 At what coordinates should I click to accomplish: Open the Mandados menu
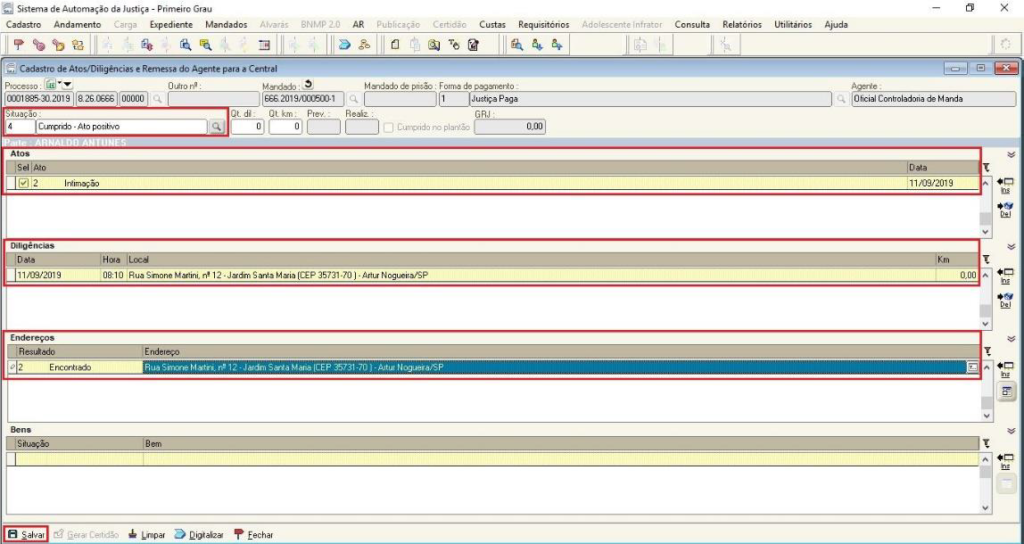point(226,25)
